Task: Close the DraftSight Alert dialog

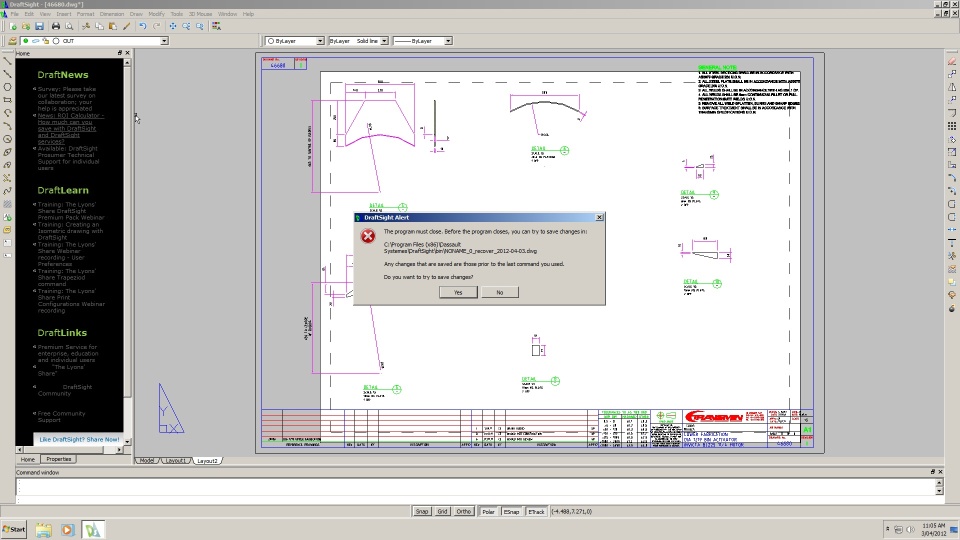Action: click(599, 217)
